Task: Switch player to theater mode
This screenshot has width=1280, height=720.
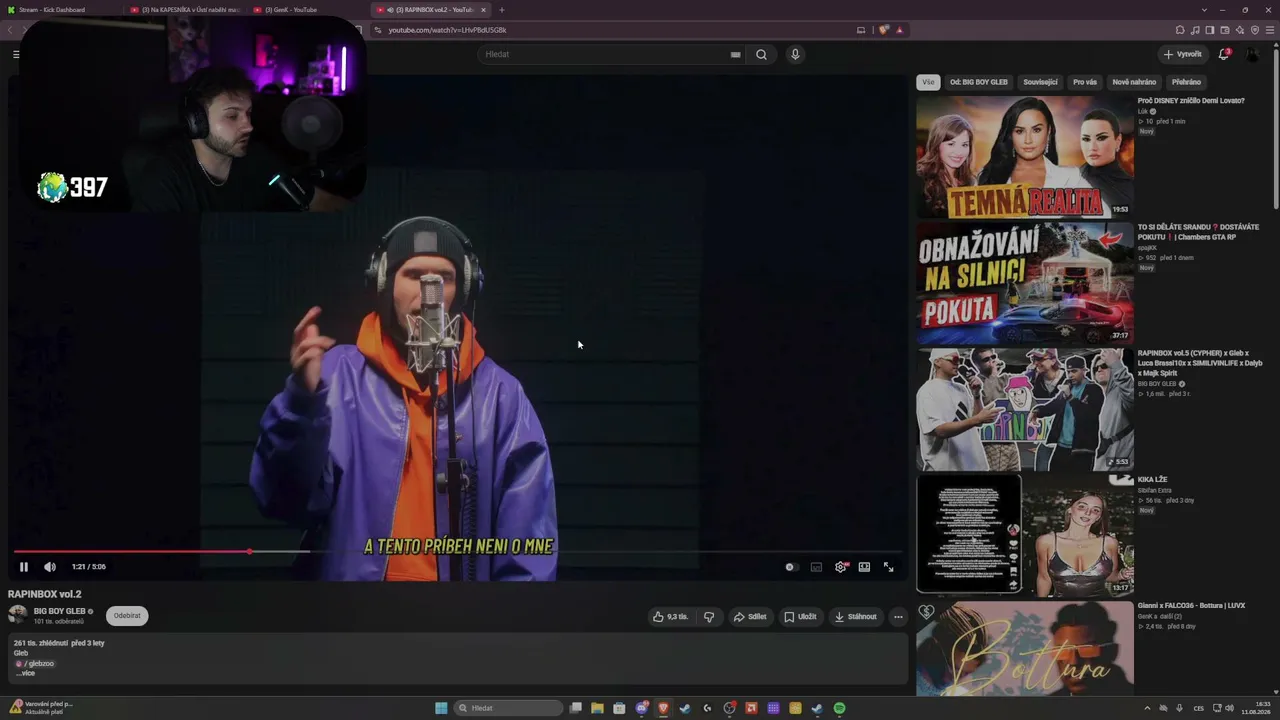Action: [864, 567]
